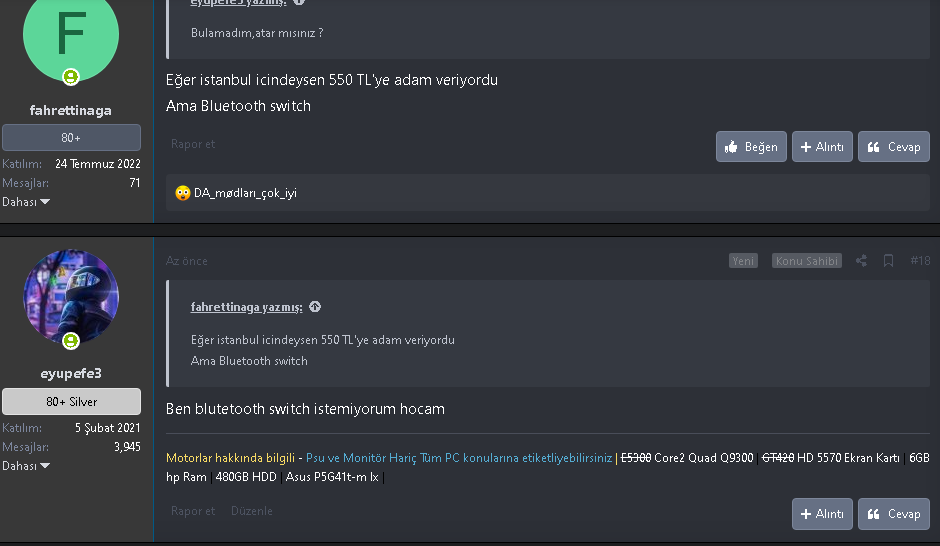Click the share icon on post #18
940x546 pixels.
[861, 261]
